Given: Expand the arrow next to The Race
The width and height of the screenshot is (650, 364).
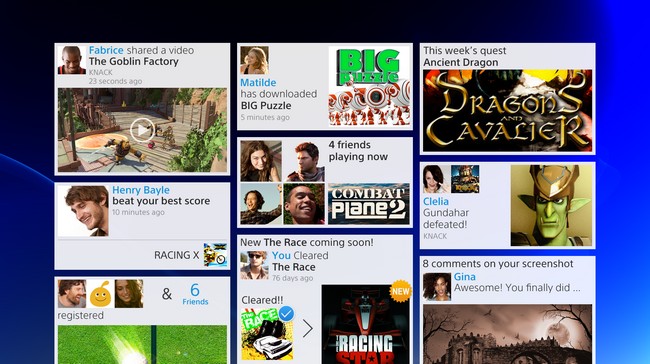Looking at the screenshot, I should coord(307,328).
